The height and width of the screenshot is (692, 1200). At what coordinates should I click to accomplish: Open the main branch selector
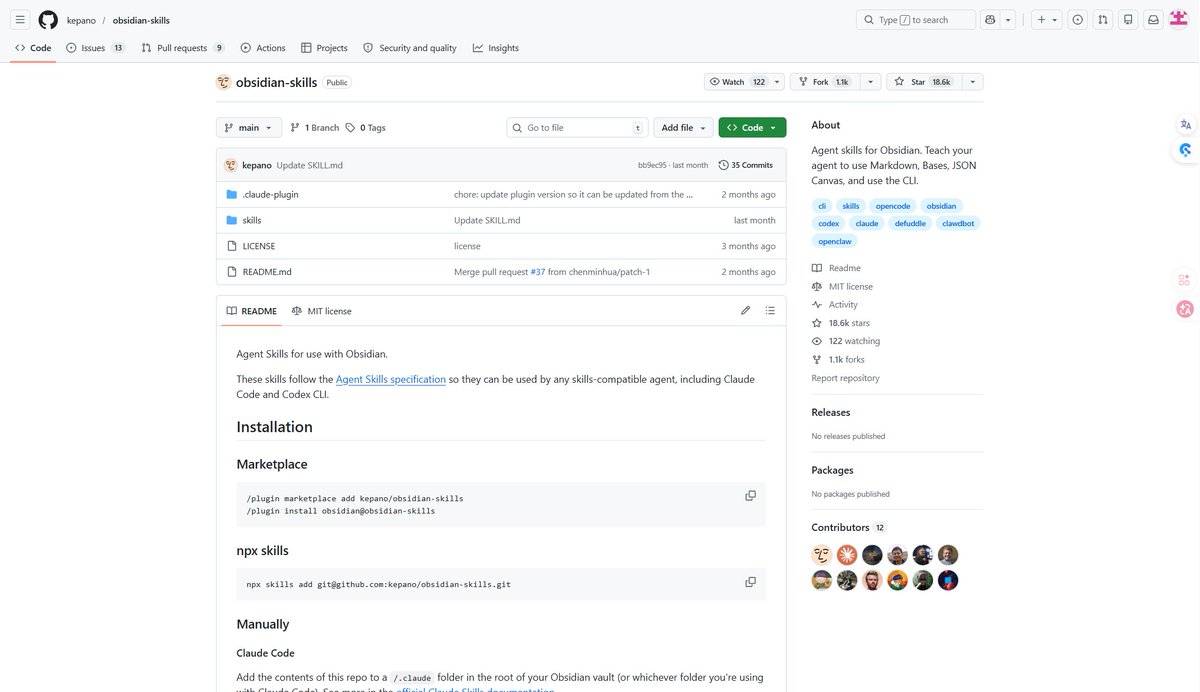(x=247, y=128)
